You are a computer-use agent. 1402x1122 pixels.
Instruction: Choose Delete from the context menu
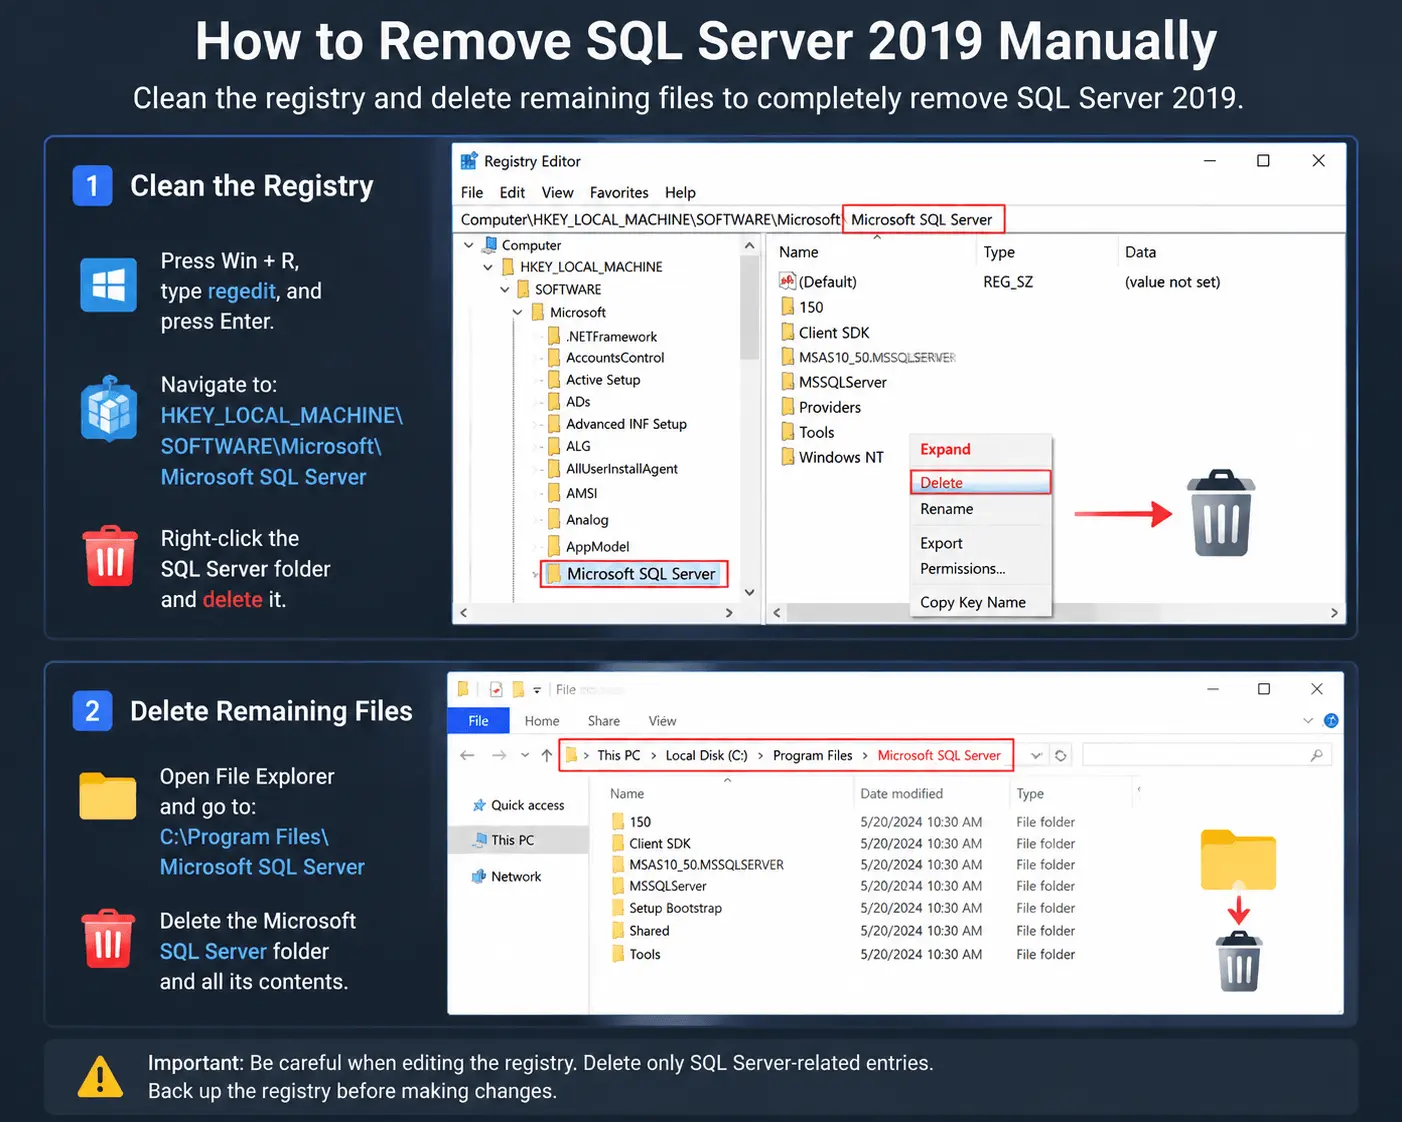980,483
